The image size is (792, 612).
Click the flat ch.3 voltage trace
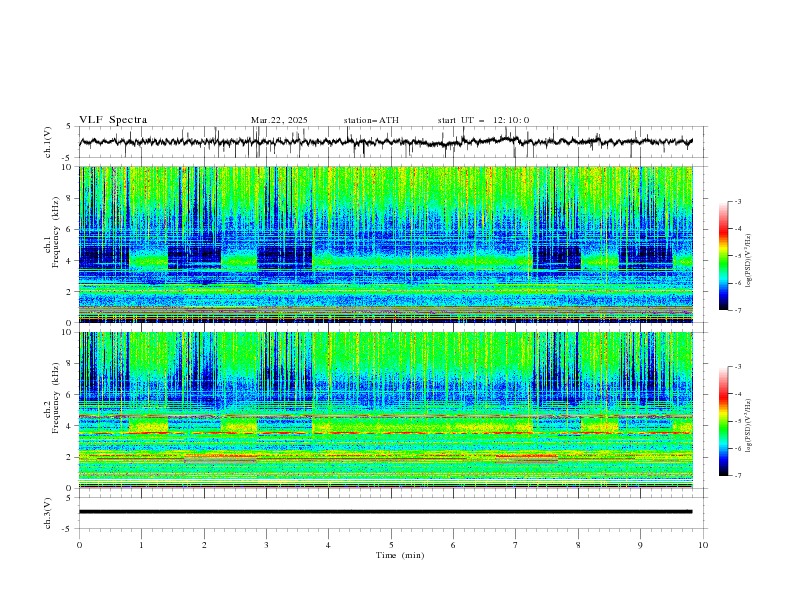pos(385,512)
